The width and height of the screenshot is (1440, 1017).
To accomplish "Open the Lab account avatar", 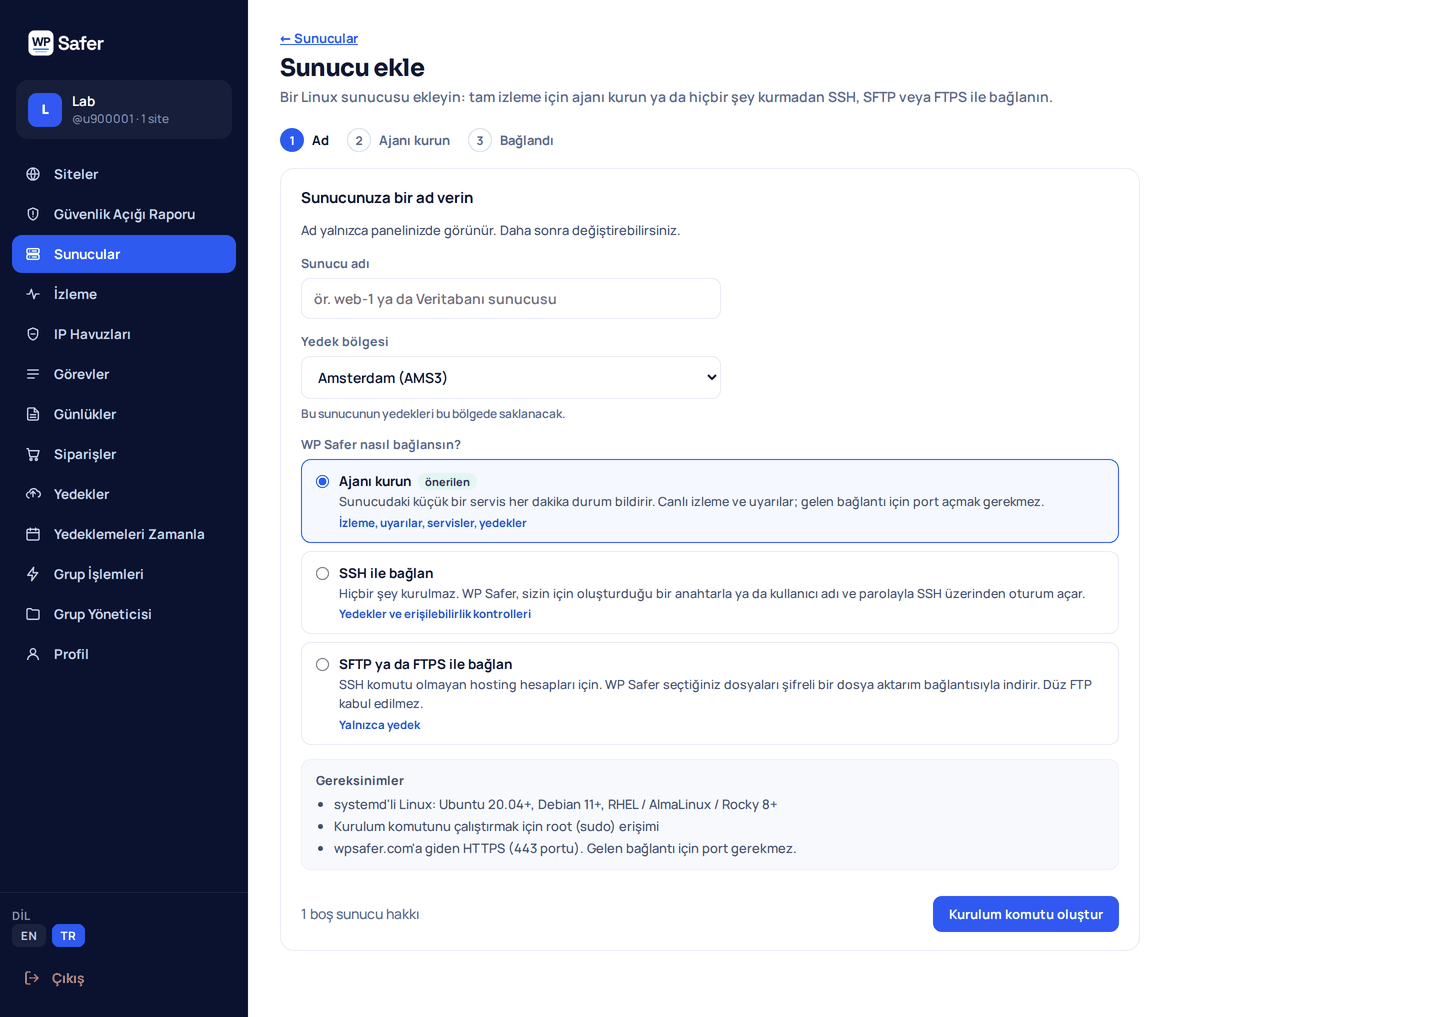I will [45, 110].
